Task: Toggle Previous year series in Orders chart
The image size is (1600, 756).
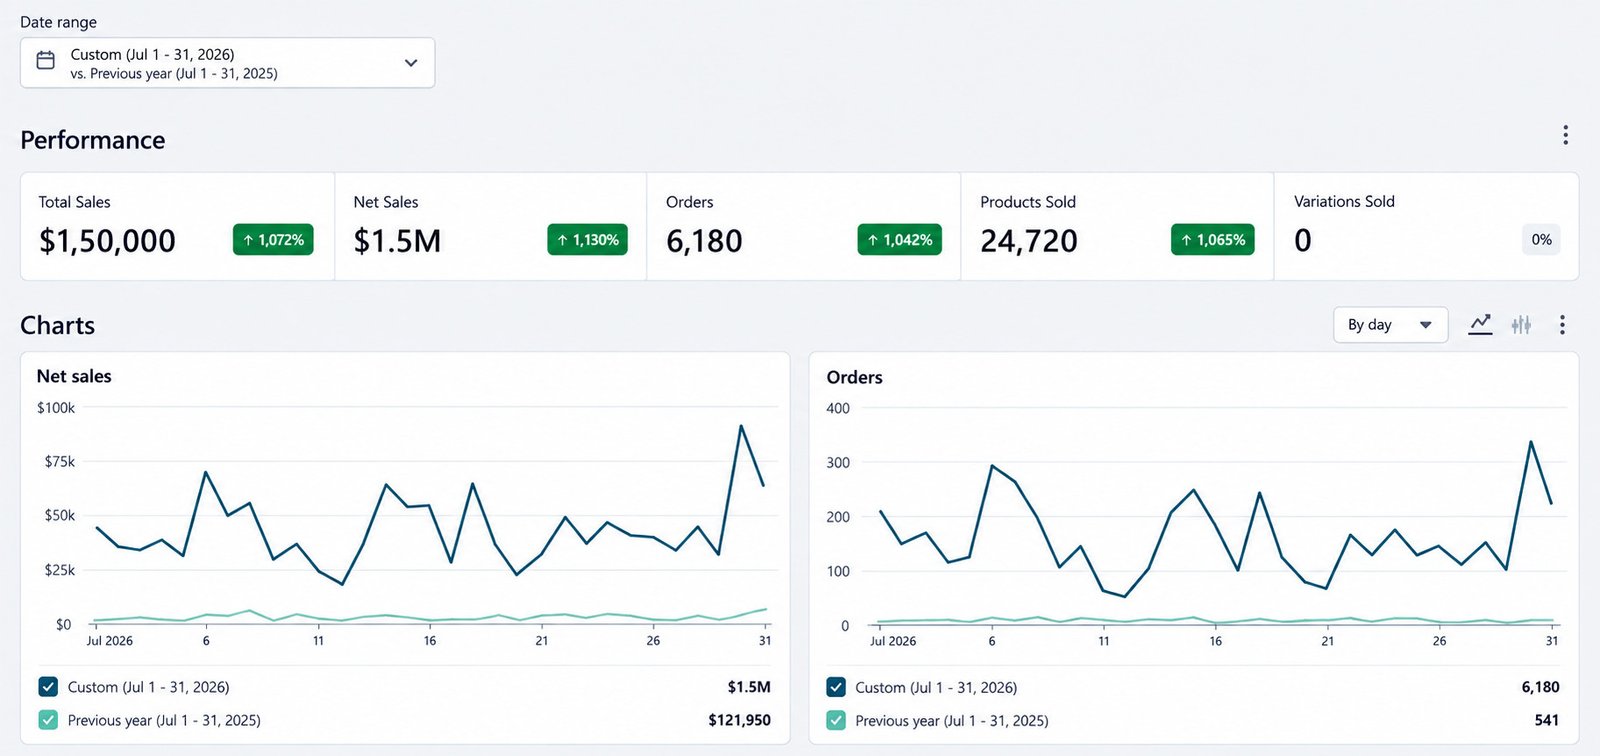Action: 836,720
